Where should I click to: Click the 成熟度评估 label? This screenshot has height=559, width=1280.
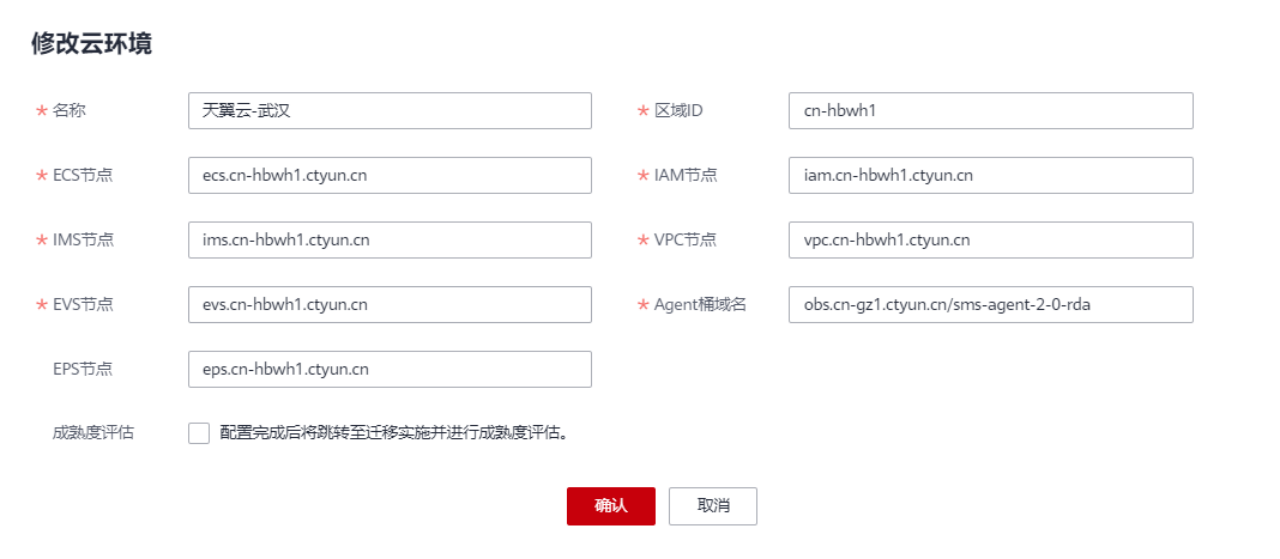[x=93, y=433]
